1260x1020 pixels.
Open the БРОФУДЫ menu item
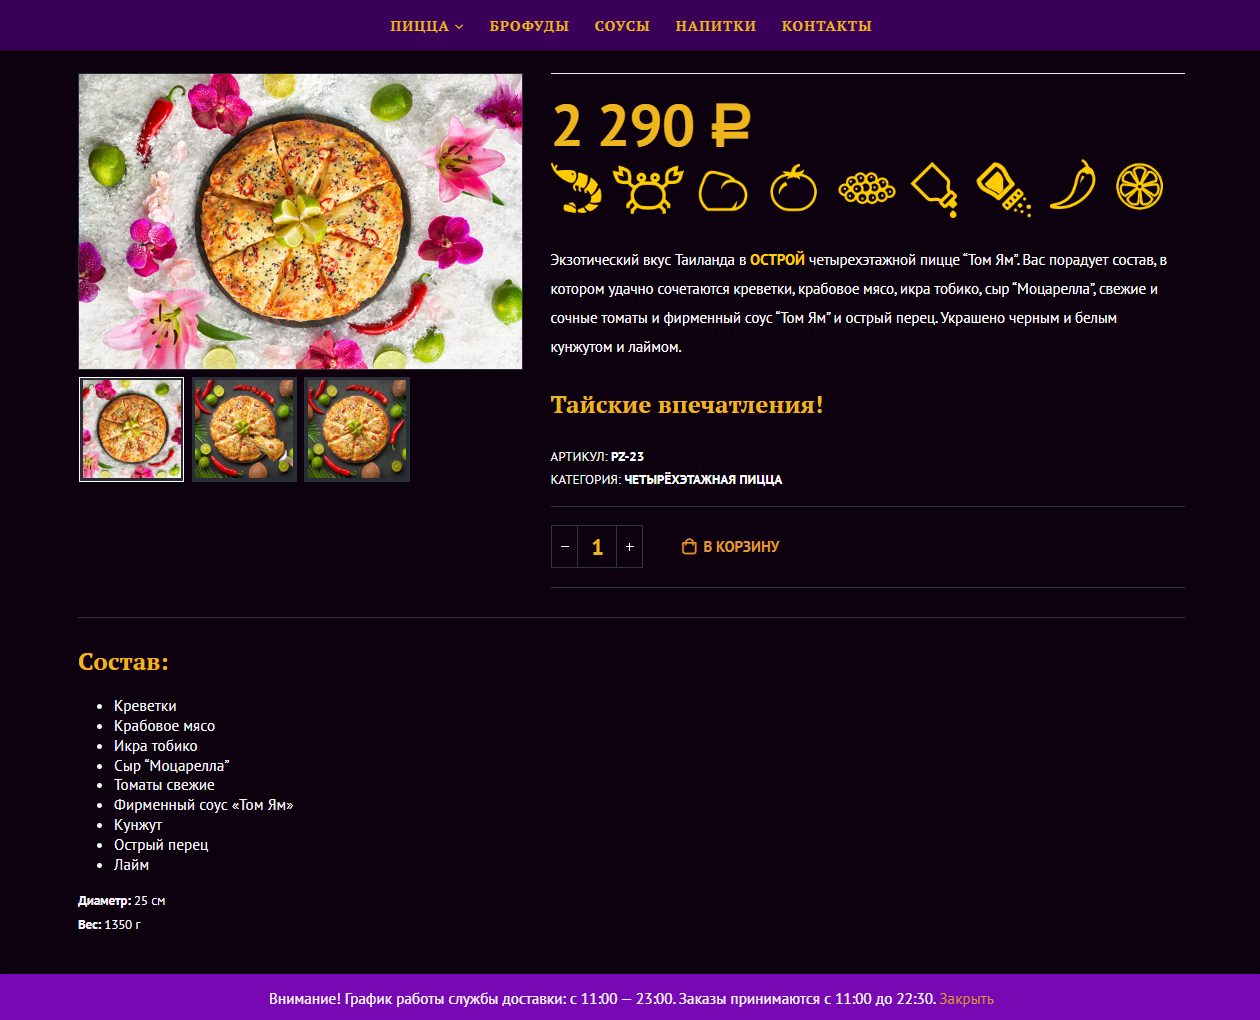click(x=529, y=26)
